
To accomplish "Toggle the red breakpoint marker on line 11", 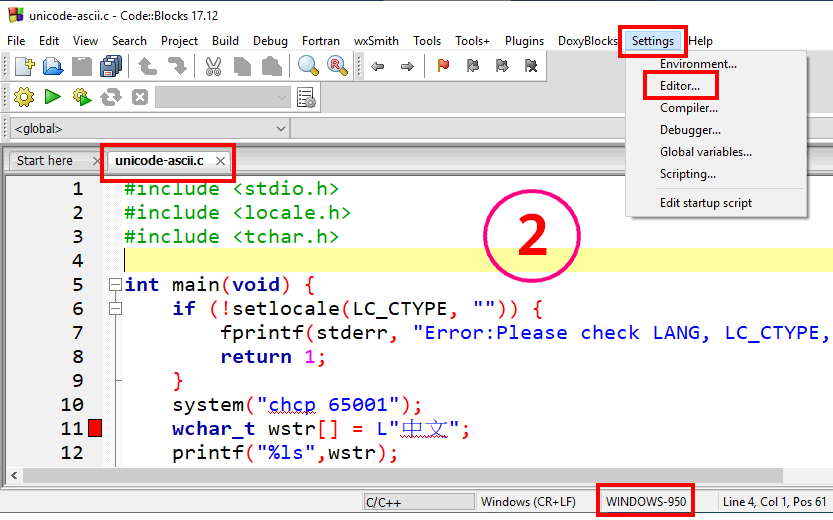I will point(95,429).
